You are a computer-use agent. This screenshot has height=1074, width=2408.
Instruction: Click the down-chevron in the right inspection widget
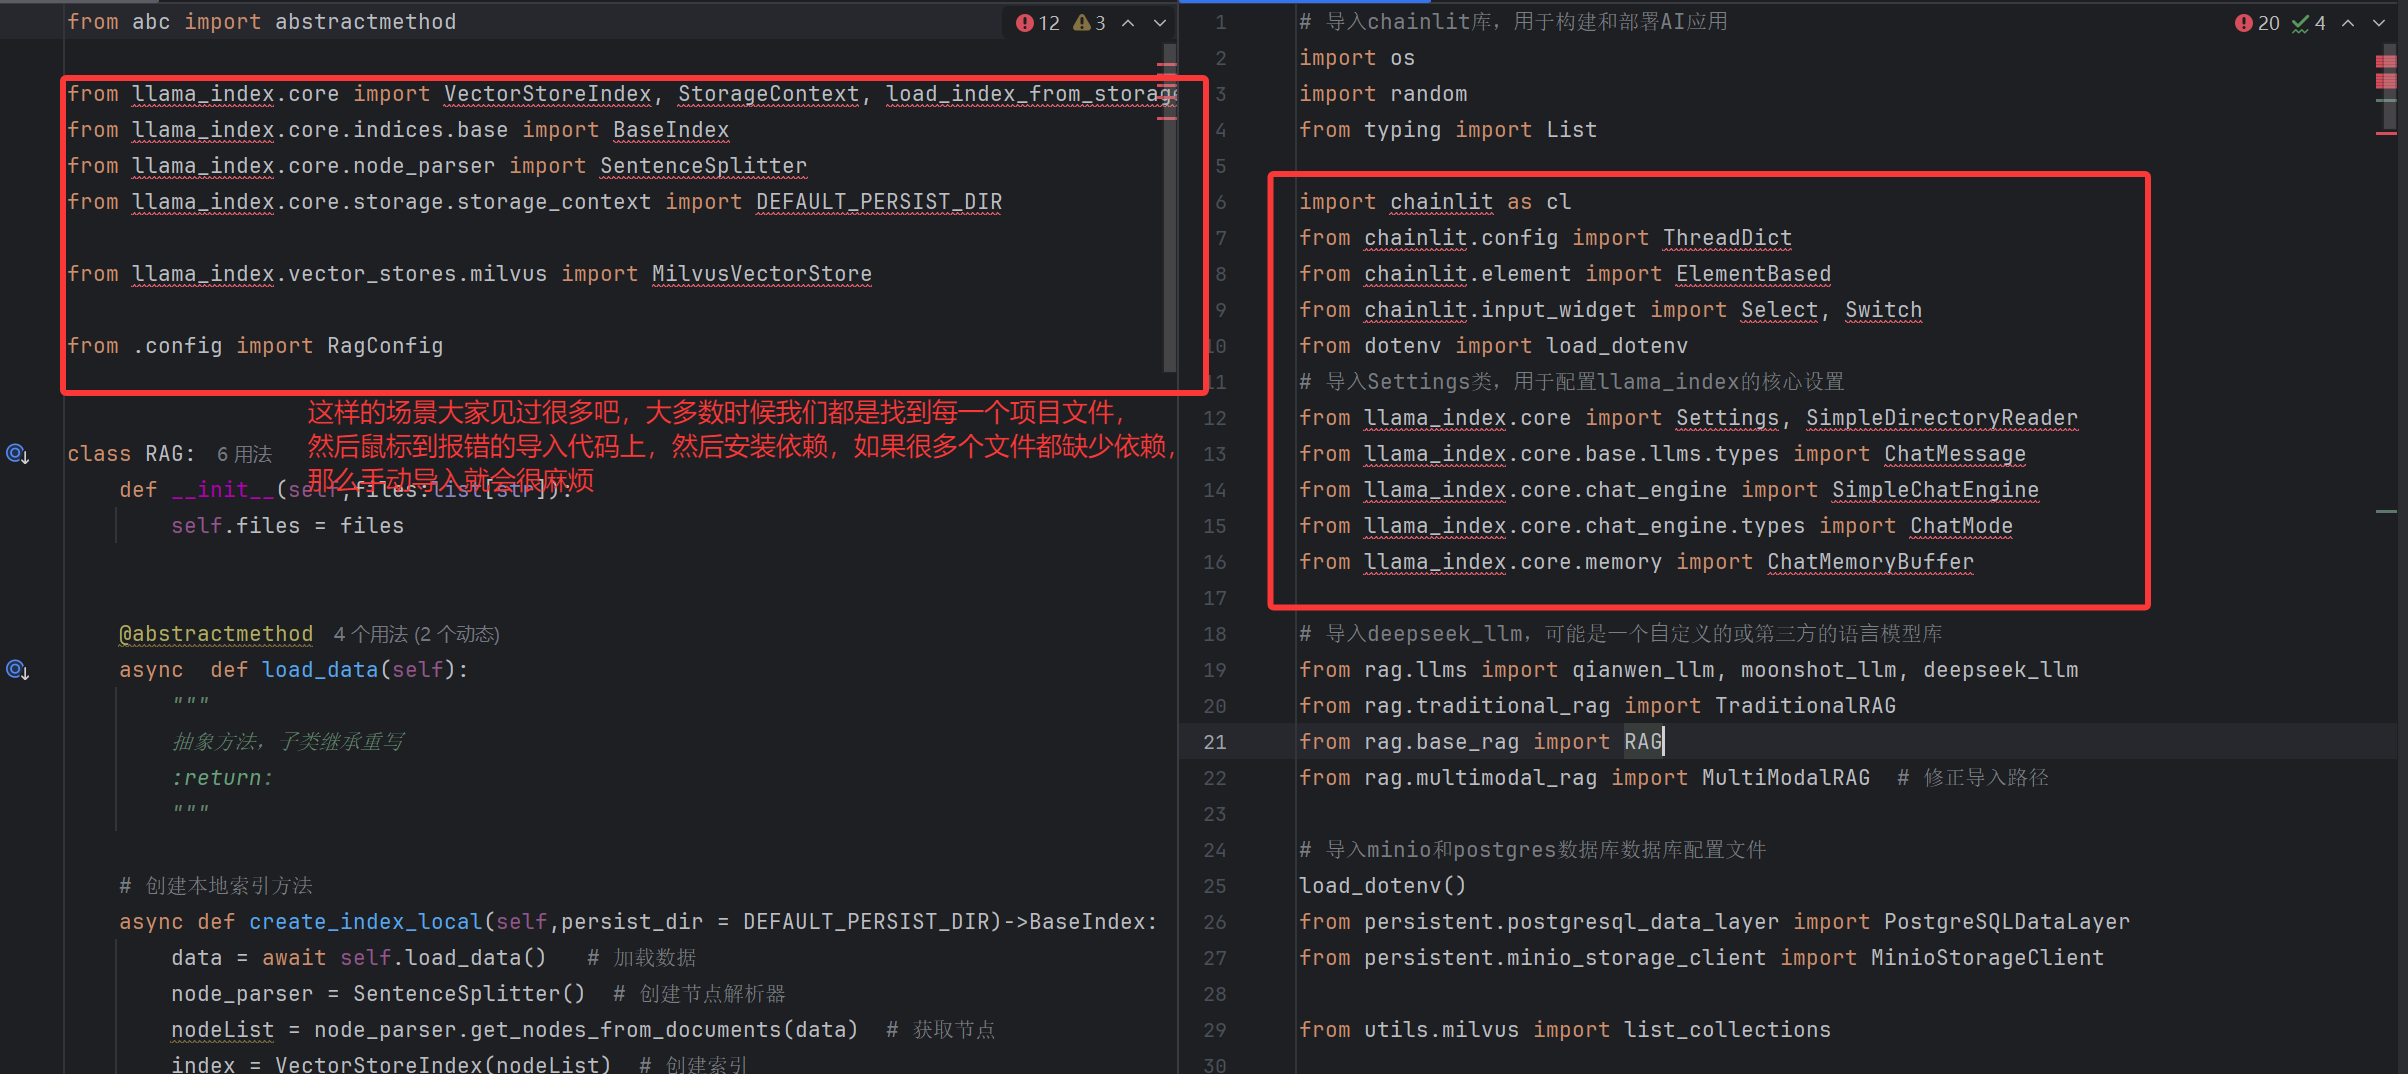tap(2381, 22)
